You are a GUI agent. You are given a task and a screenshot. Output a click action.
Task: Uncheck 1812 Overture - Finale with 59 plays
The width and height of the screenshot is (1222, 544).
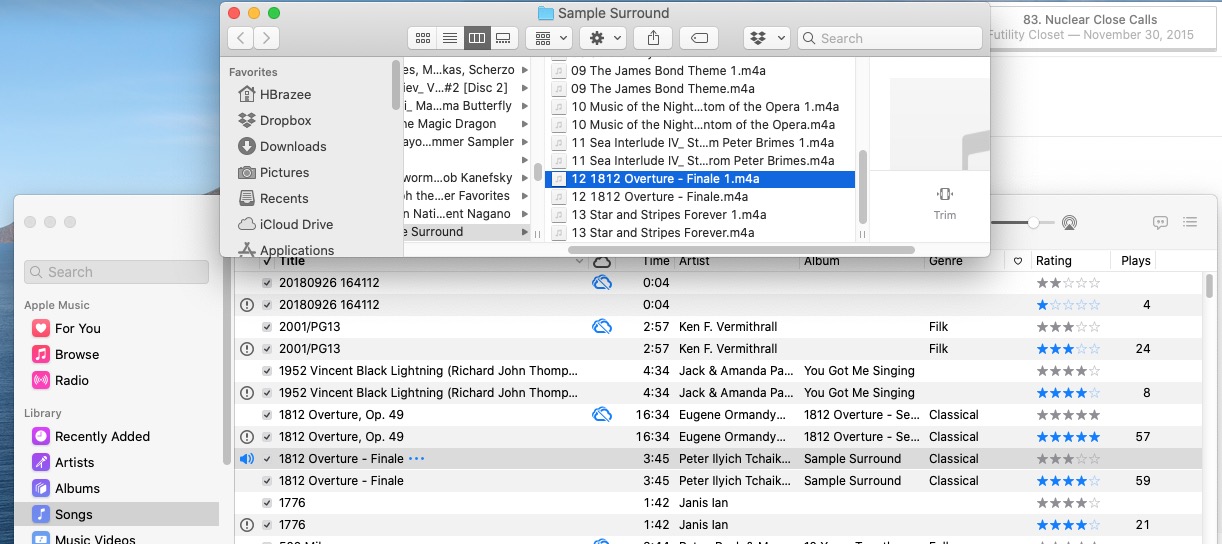(267, 481)
